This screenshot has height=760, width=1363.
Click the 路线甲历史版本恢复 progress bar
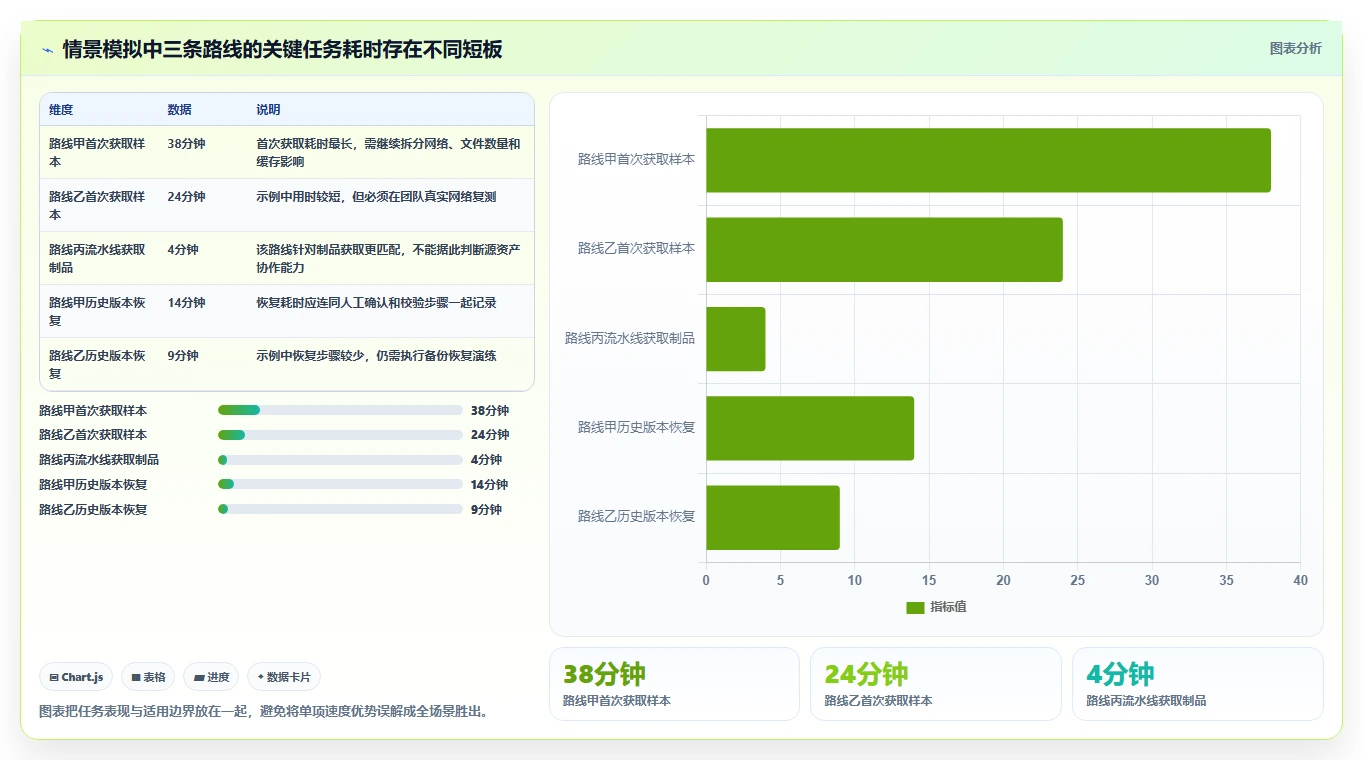coord(340,484)
